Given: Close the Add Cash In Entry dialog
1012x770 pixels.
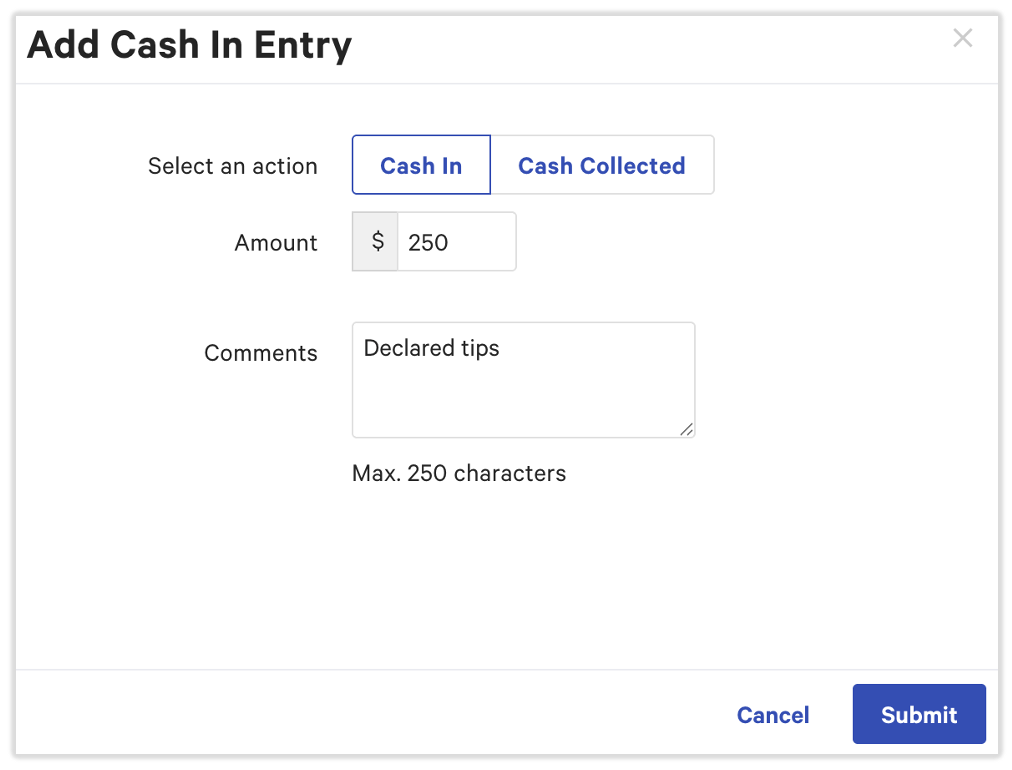Looking at the screenshot, I should coord(962,39).
